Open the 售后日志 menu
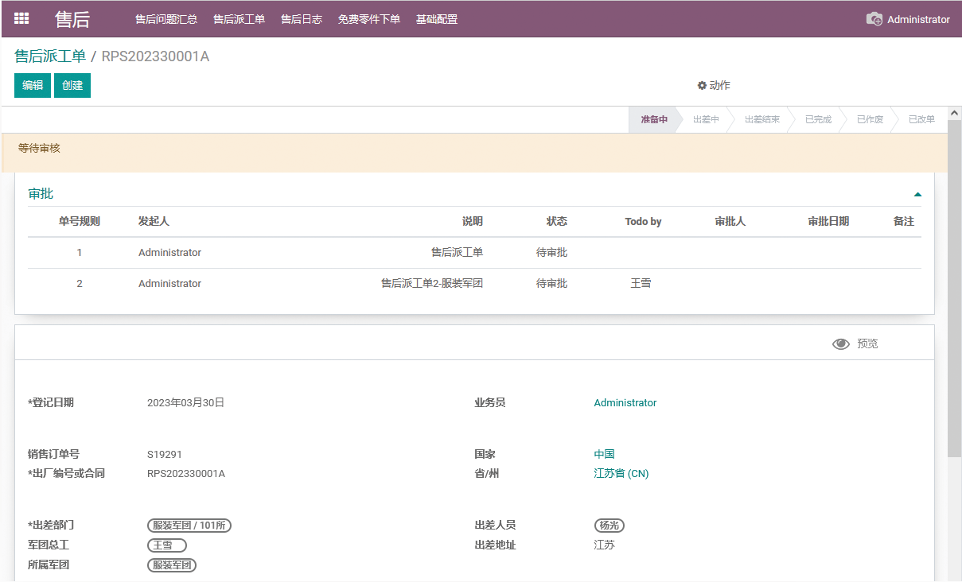The image size is (962, 582). pyautogui.click(x=301, y=19)
